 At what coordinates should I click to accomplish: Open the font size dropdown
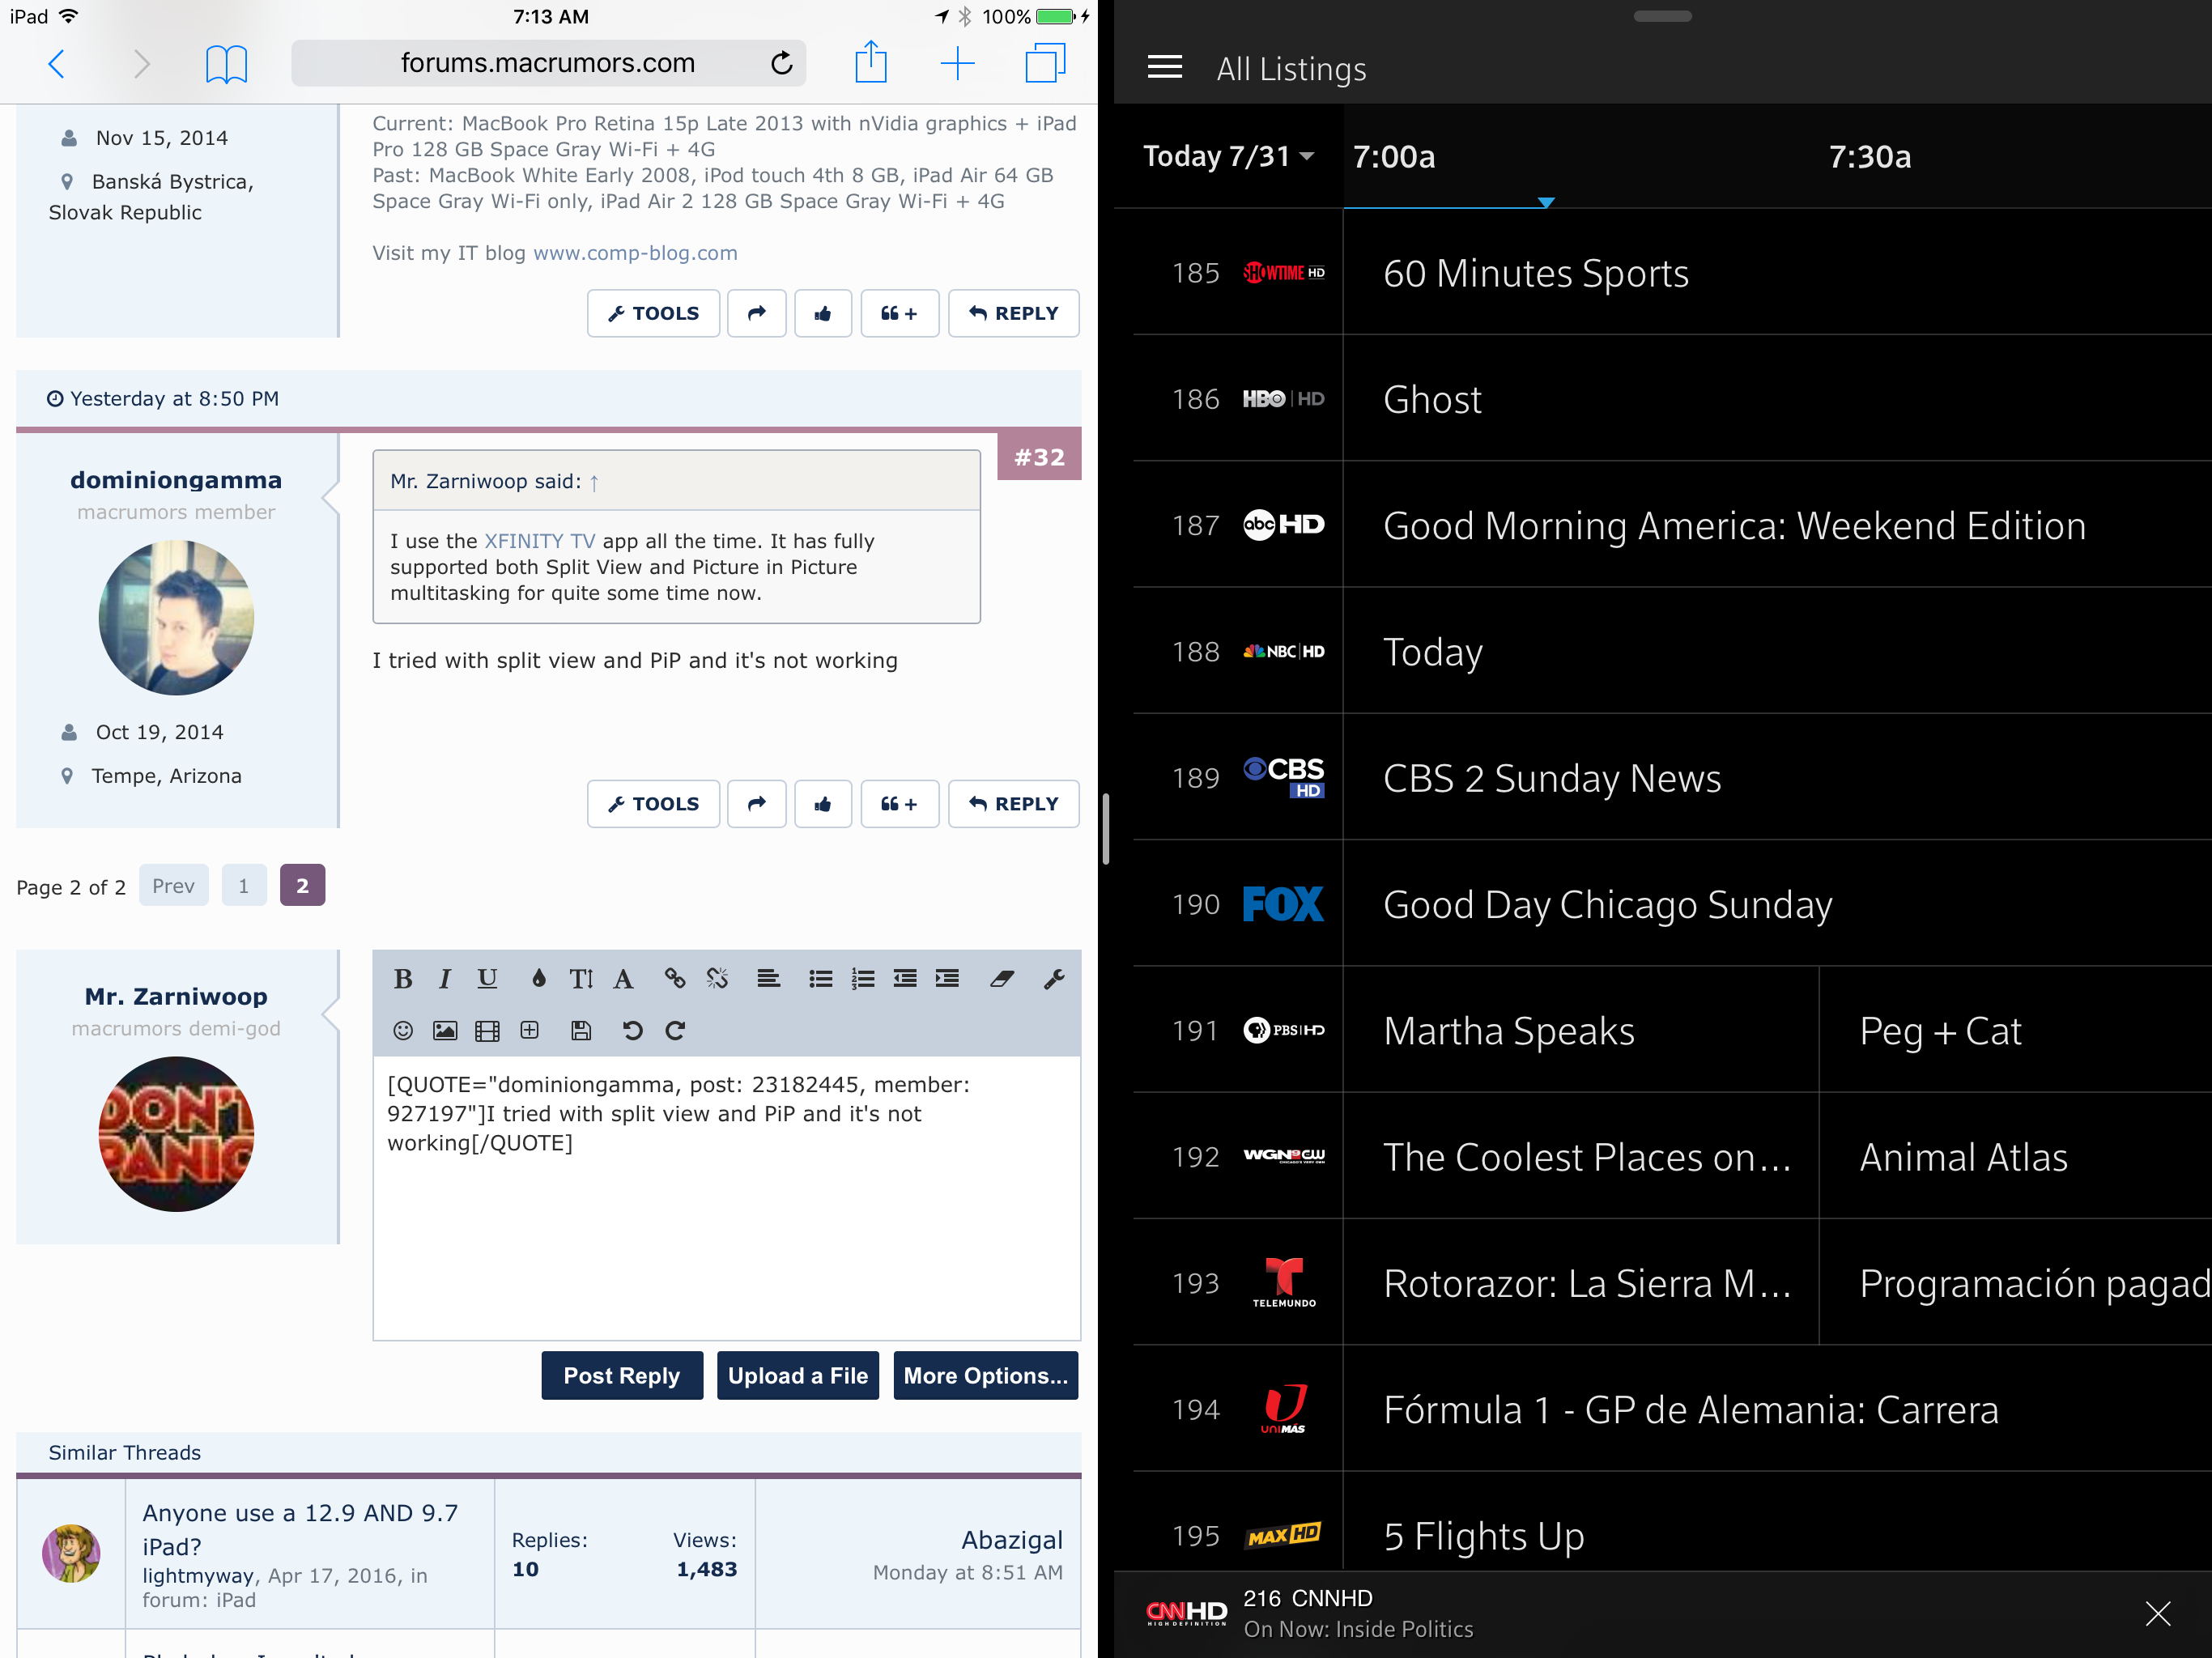pyautogui.click(x=581, y=979)
